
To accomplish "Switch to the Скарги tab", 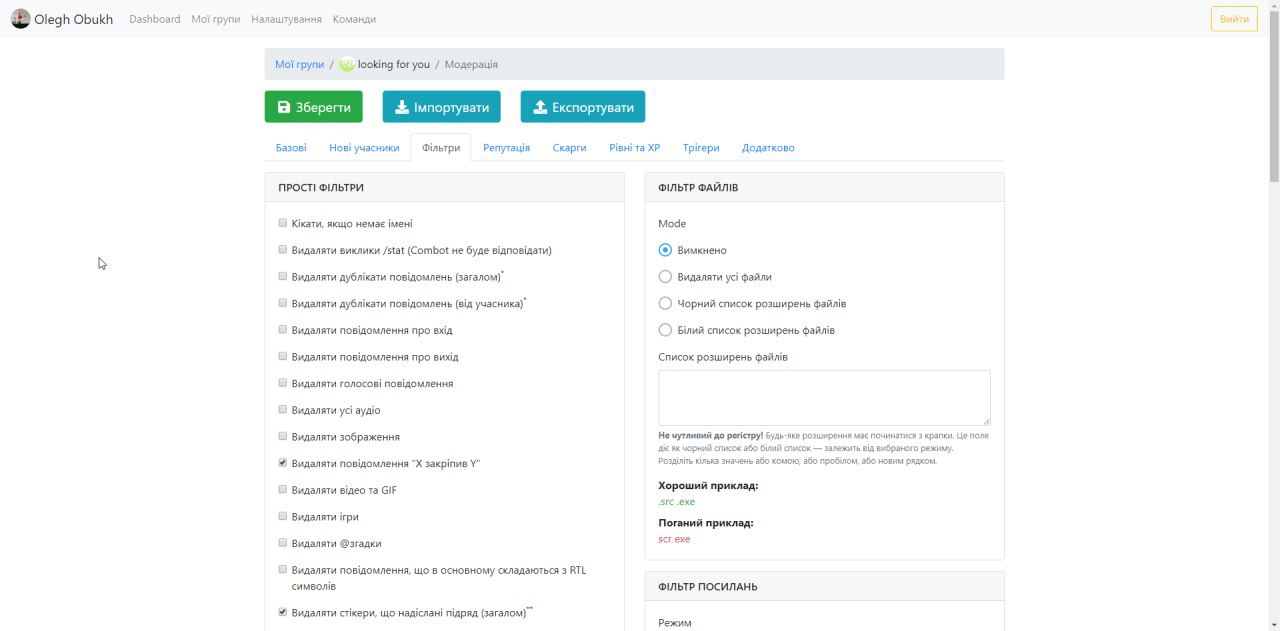I will pos(569,147).
